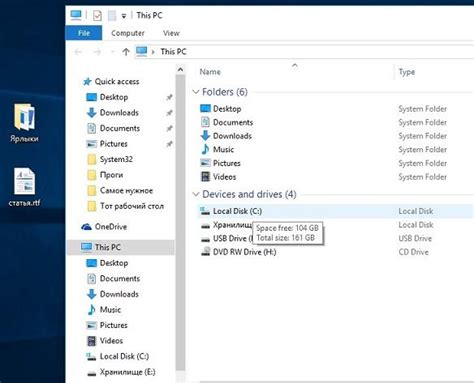This screenshot has width=474, height=383.
Task: Click the Forward navigation arrow
Action: pos(97,52)
